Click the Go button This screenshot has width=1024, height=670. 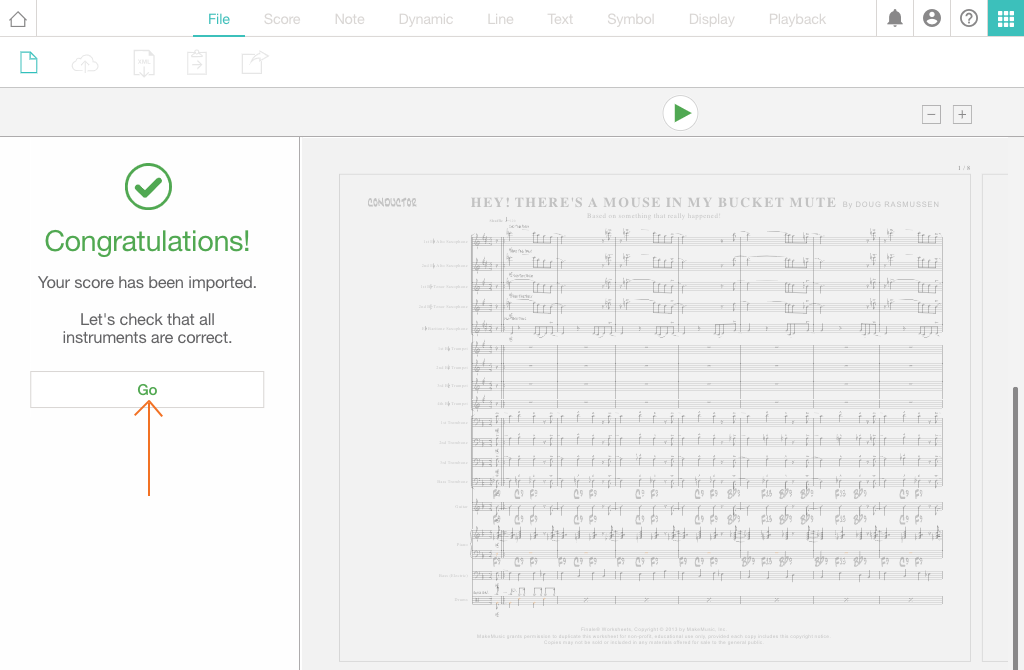[147, 389]
